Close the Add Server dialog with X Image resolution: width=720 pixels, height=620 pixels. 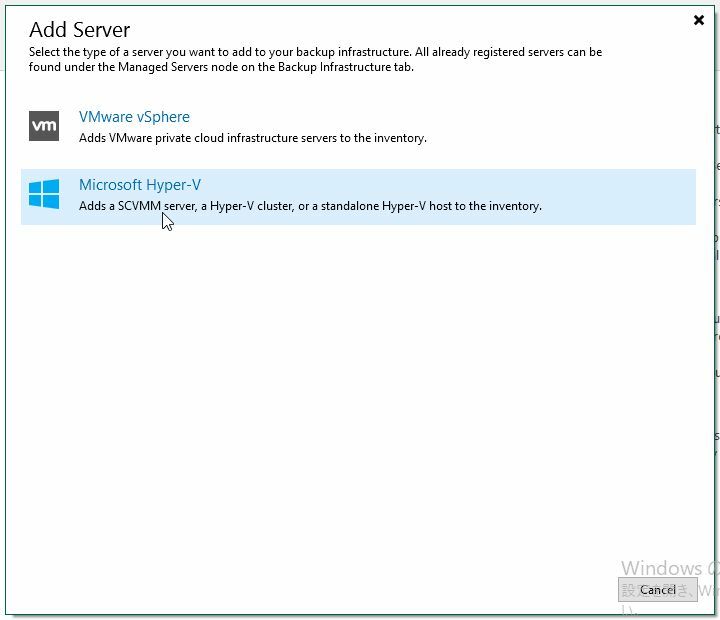(x=699, y=20)
